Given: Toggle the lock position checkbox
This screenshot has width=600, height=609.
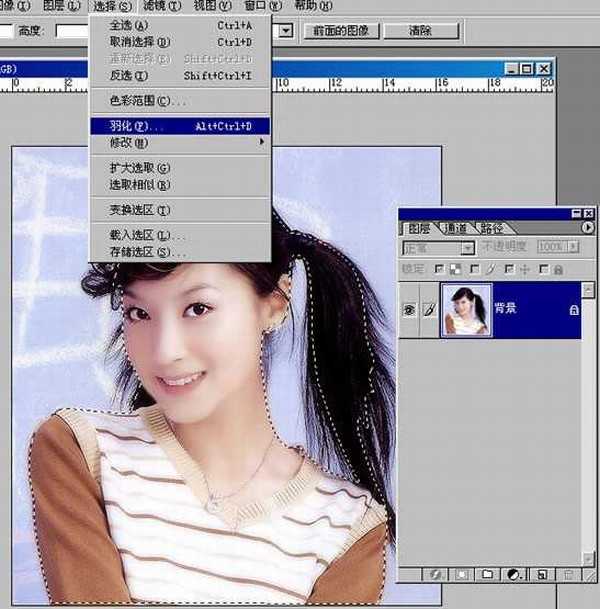Looking at the screenshot, I should 509,269.
